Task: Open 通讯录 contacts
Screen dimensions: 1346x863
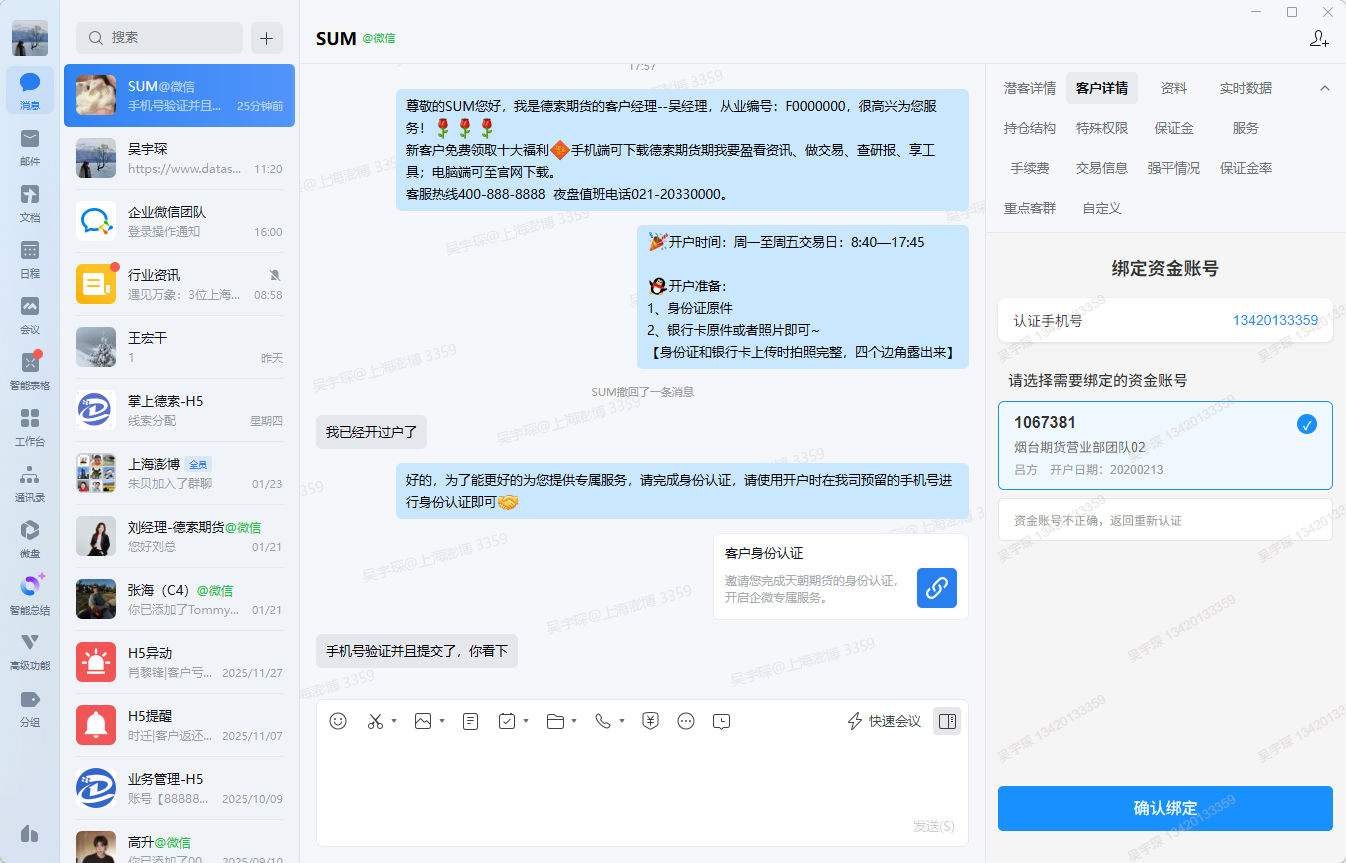Action: pyautogui.click(x=30, y=482)
